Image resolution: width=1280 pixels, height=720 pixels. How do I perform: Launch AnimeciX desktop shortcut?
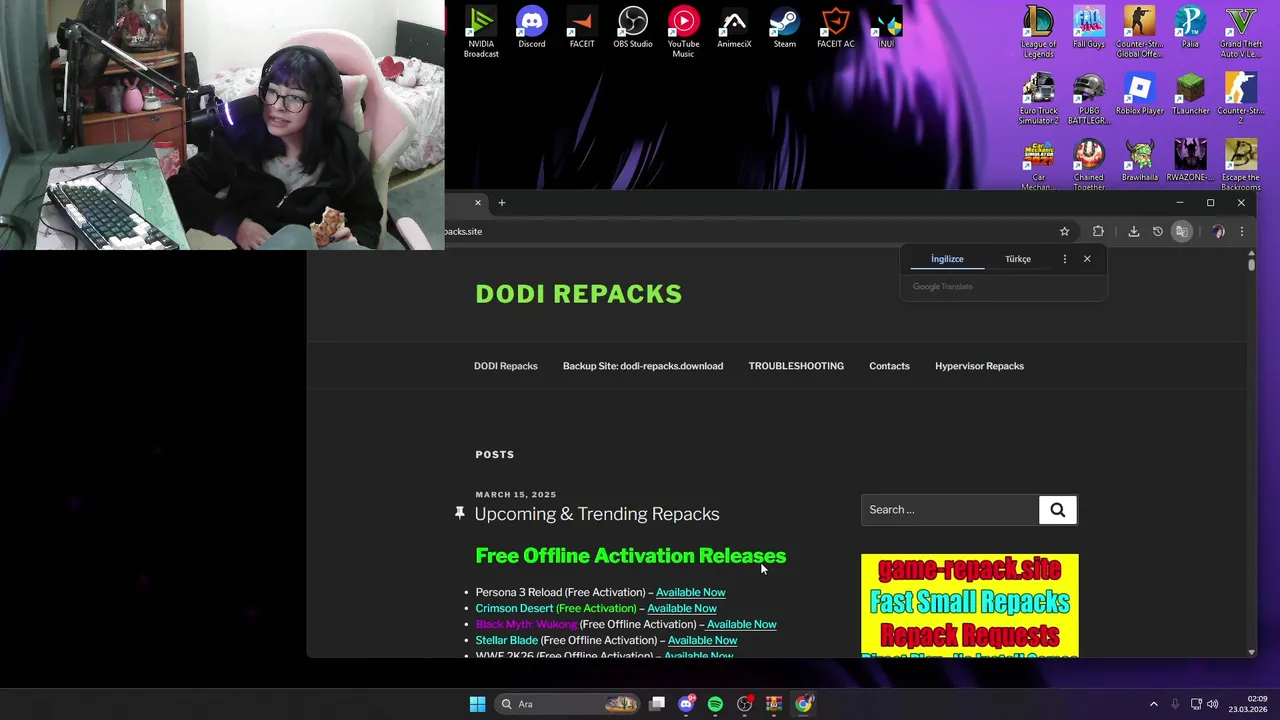pos(734,28)
